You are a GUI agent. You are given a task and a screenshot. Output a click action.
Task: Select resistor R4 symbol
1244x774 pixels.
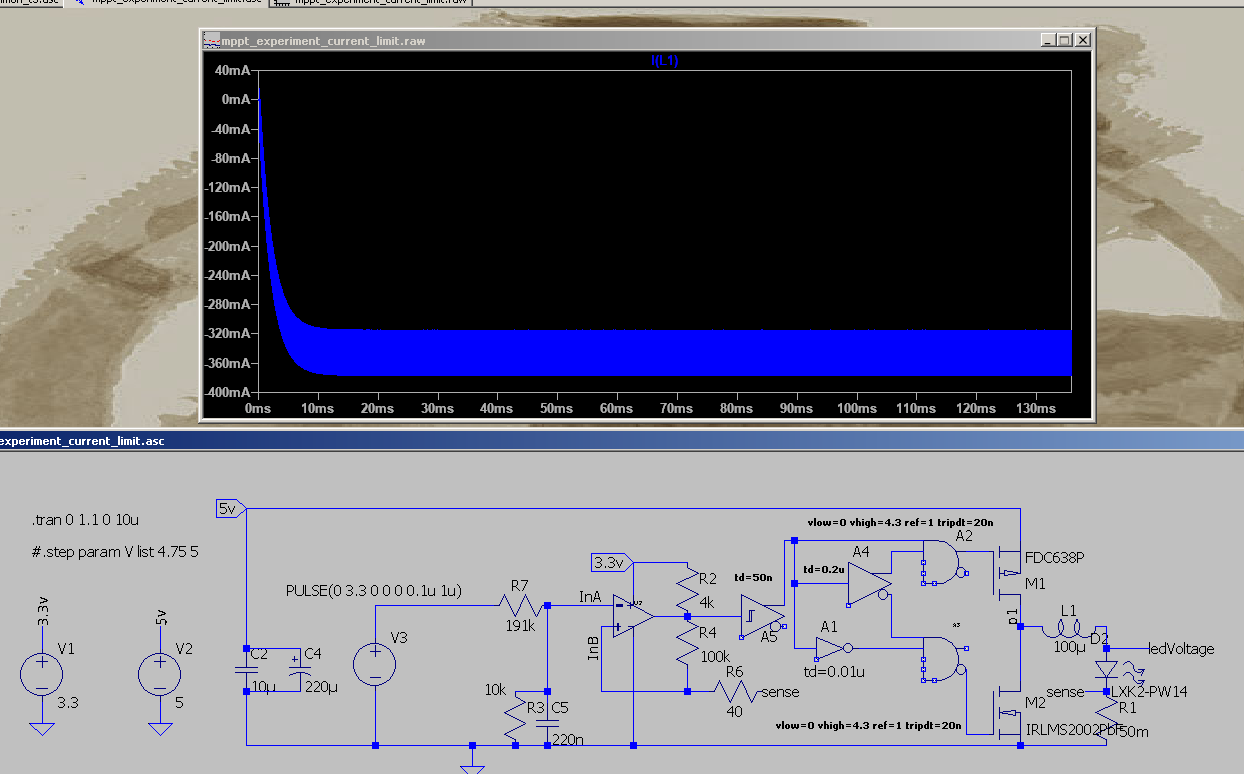(x=686, y=643)
